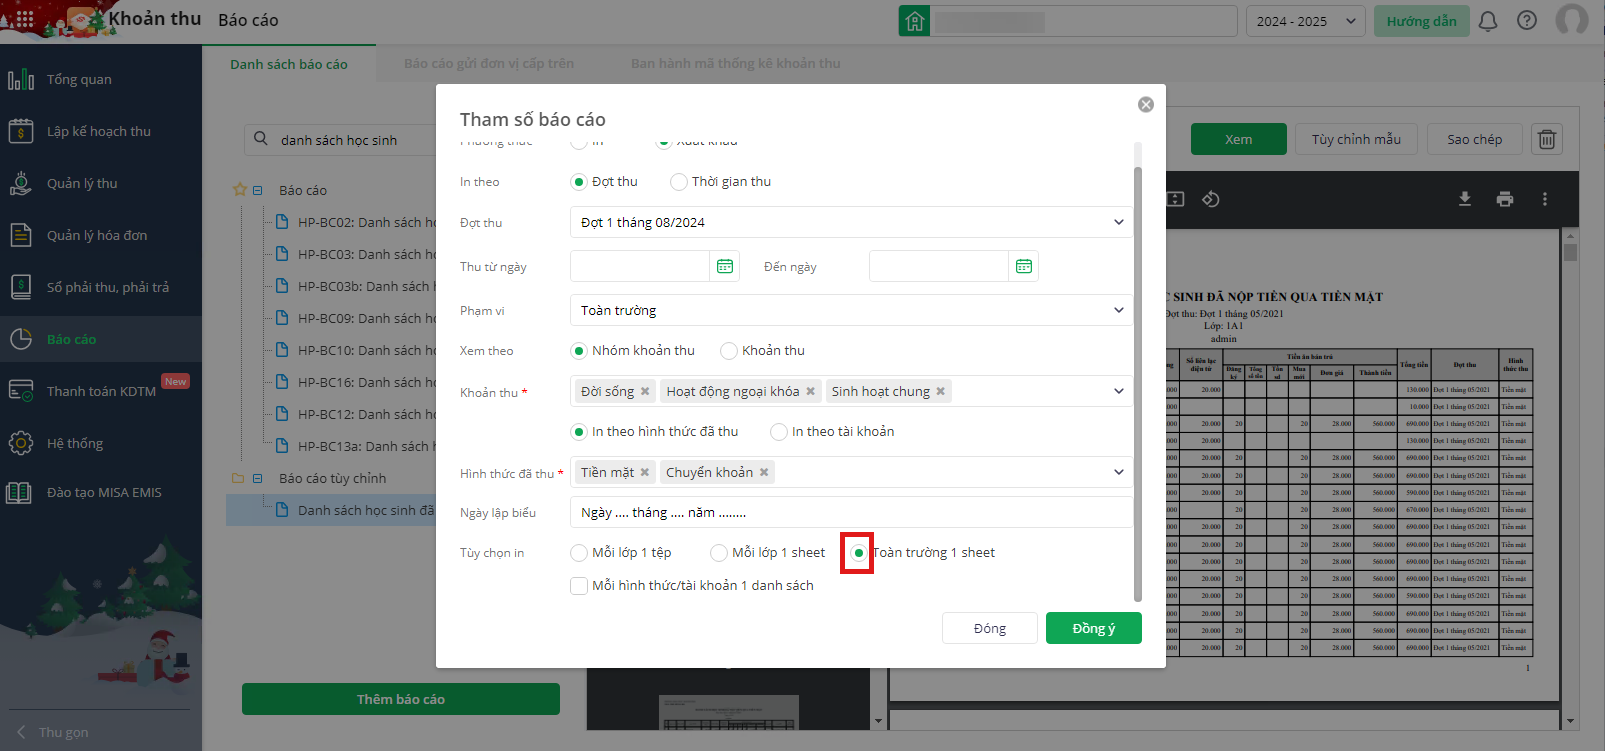
Task: Enable Mỗi hình thức/tài khoản 1 danh sách
Action: tap(579, 586)
